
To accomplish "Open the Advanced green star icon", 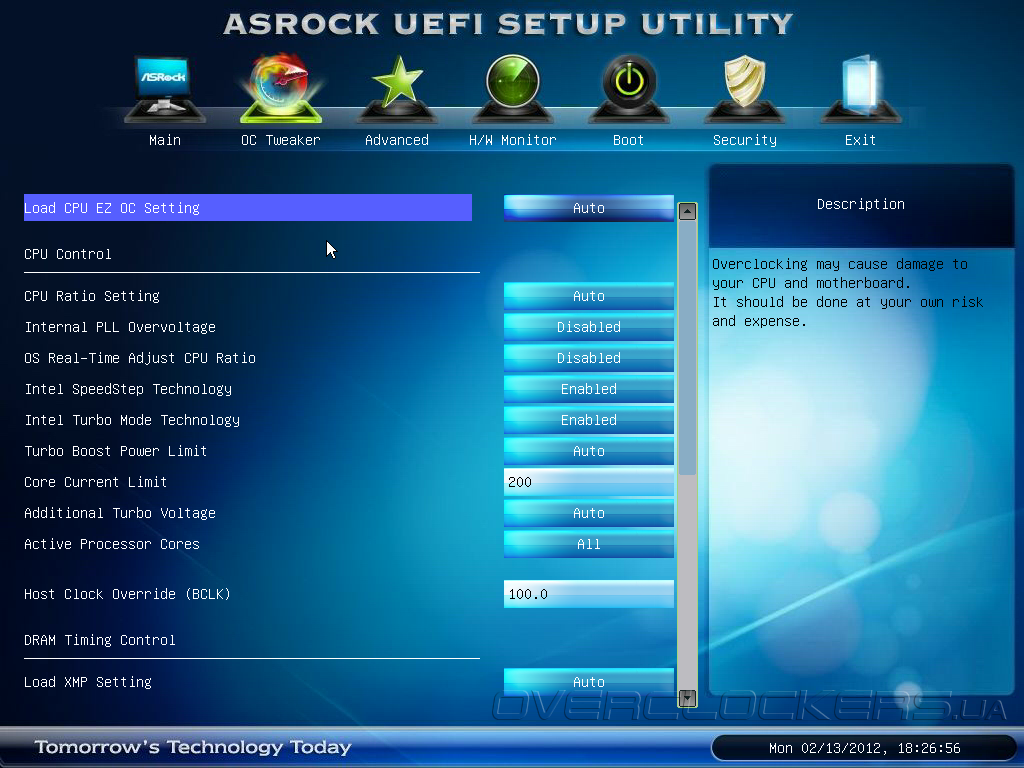I will click(397, 89).
